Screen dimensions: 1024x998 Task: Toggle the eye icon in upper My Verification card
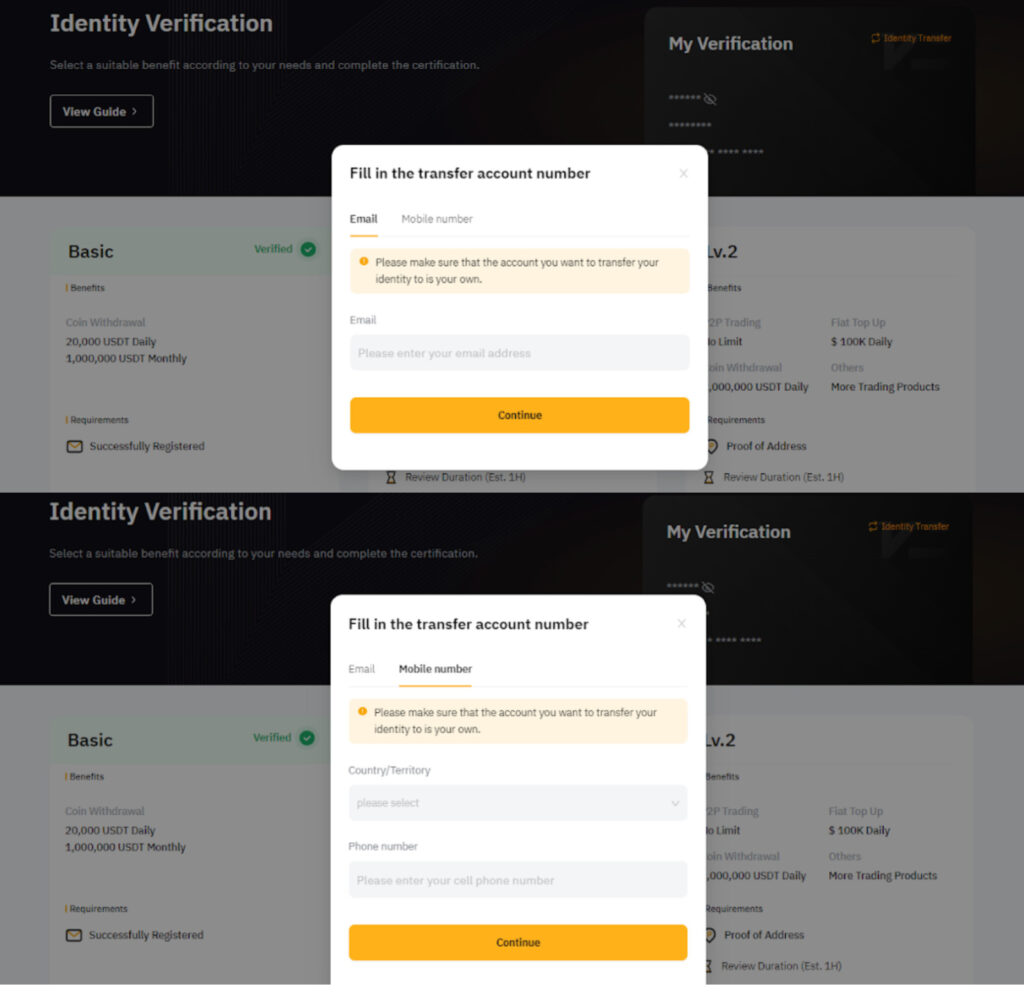pos(710,99)
